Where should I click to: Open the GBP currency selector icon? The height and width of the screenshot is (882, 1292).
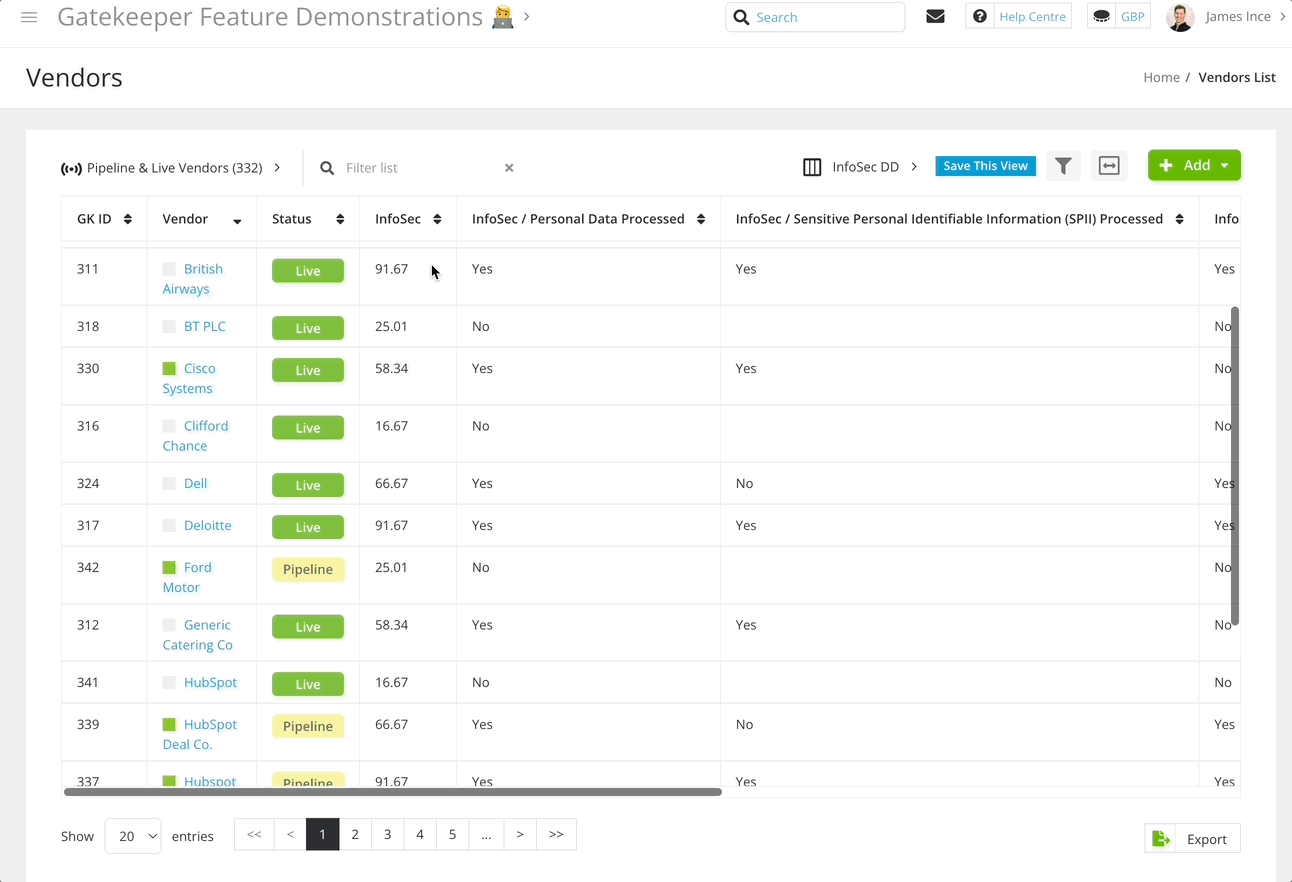pyautogui.click(x=1101, y=15)
